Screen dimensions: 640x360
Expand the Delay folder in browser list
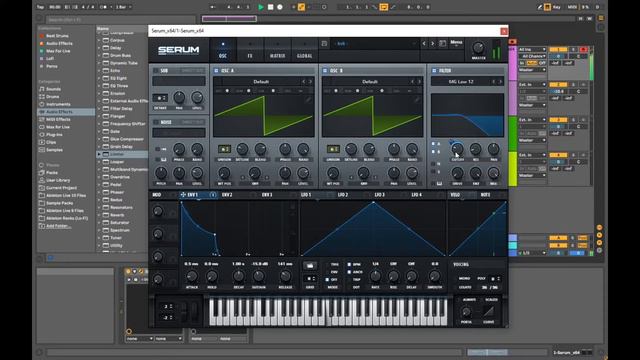99,48
